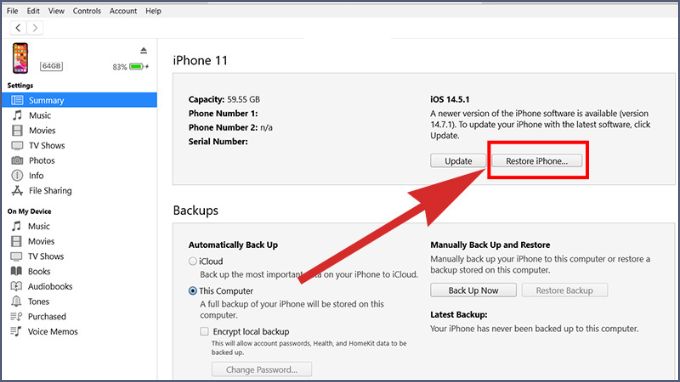Open the Help menu
The width and height of the screenshot is (680, 382).
153,11
